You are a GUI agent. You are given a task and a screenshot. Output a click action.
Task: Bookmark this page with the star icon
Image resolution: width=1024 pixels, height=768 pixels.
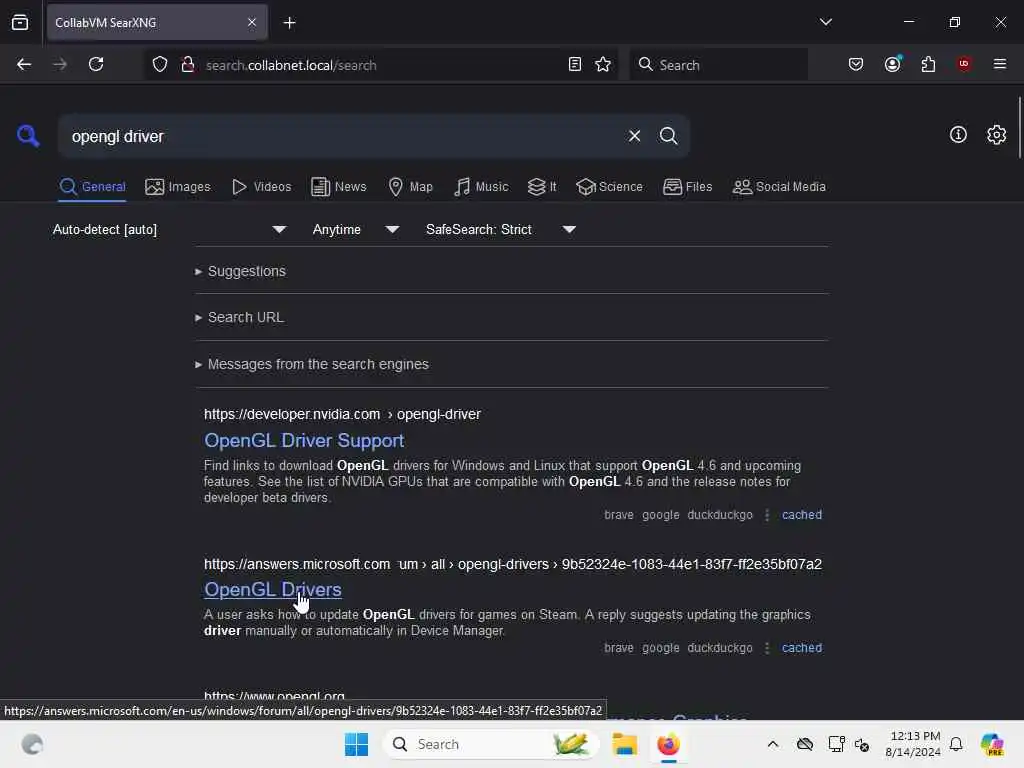pos(603,65)
